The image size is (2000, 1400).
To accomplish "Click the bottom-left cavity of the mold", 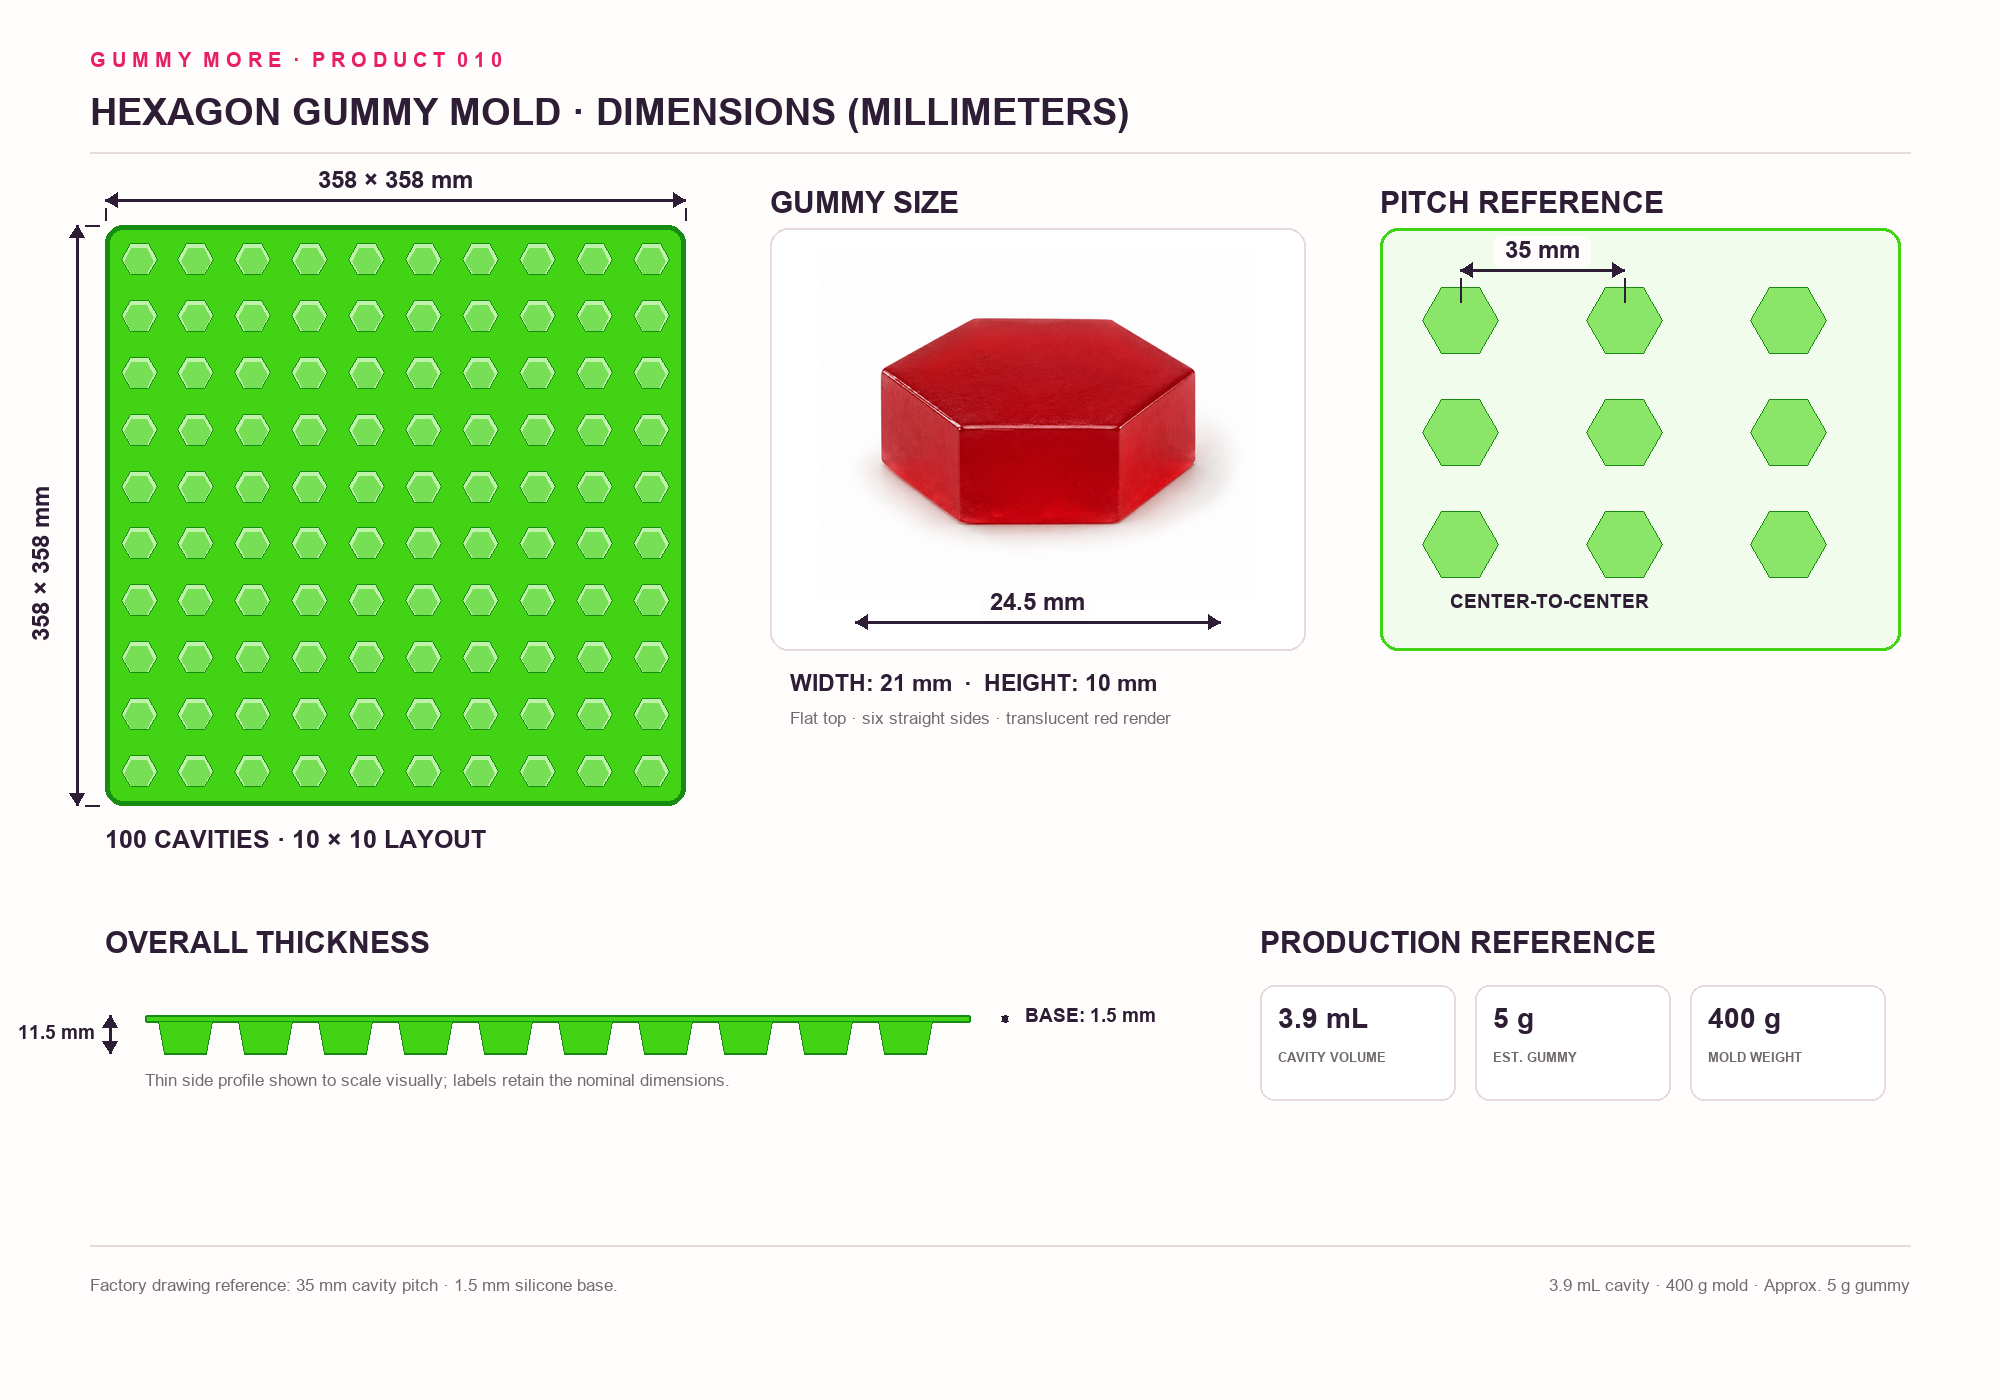I will (139, 771).
